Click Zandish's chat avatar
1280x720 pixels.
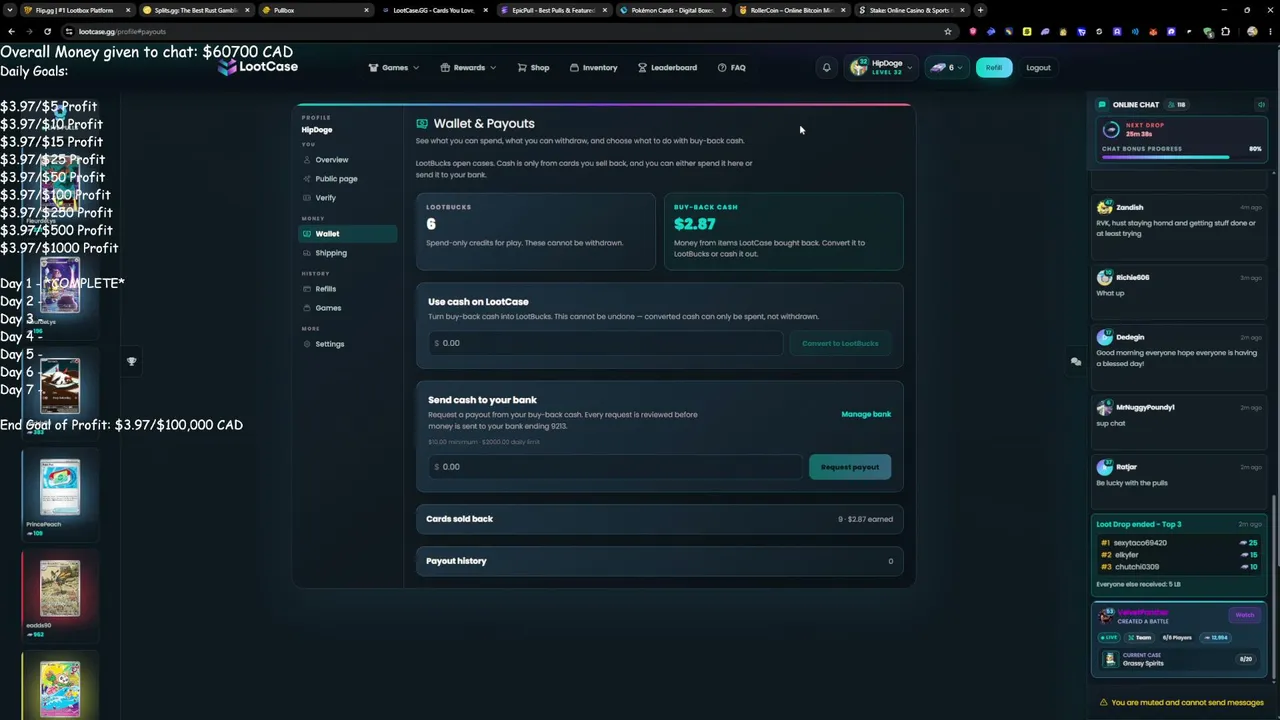point(1104,207)
